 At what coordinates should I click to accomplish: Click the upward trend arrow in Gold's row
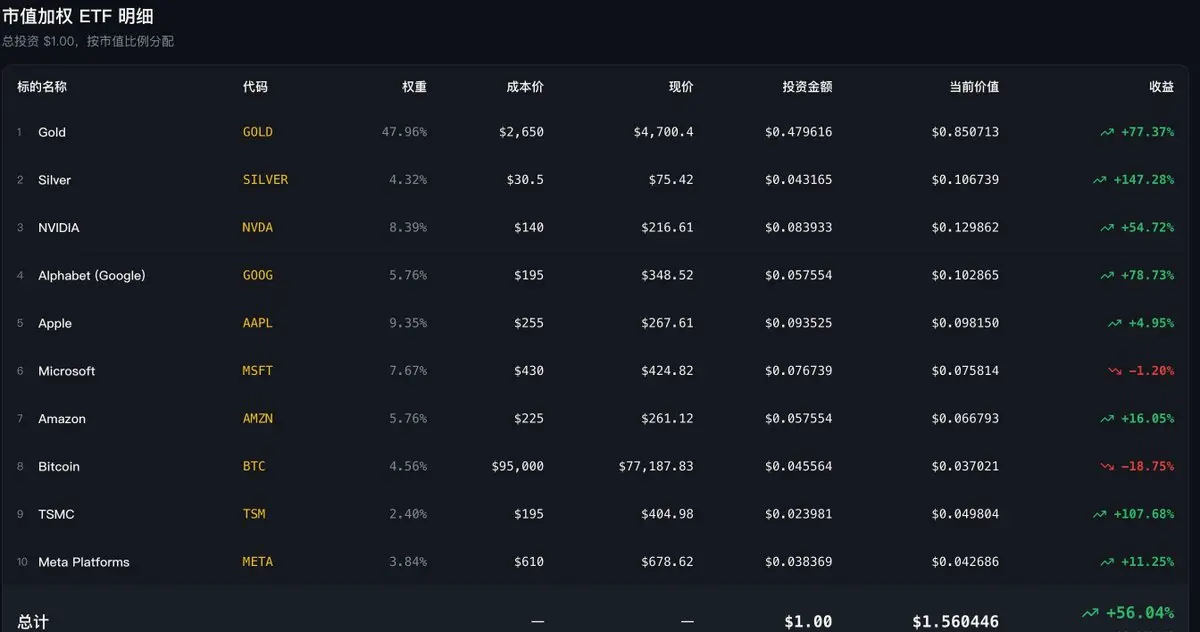click(x=1107, y=132)
